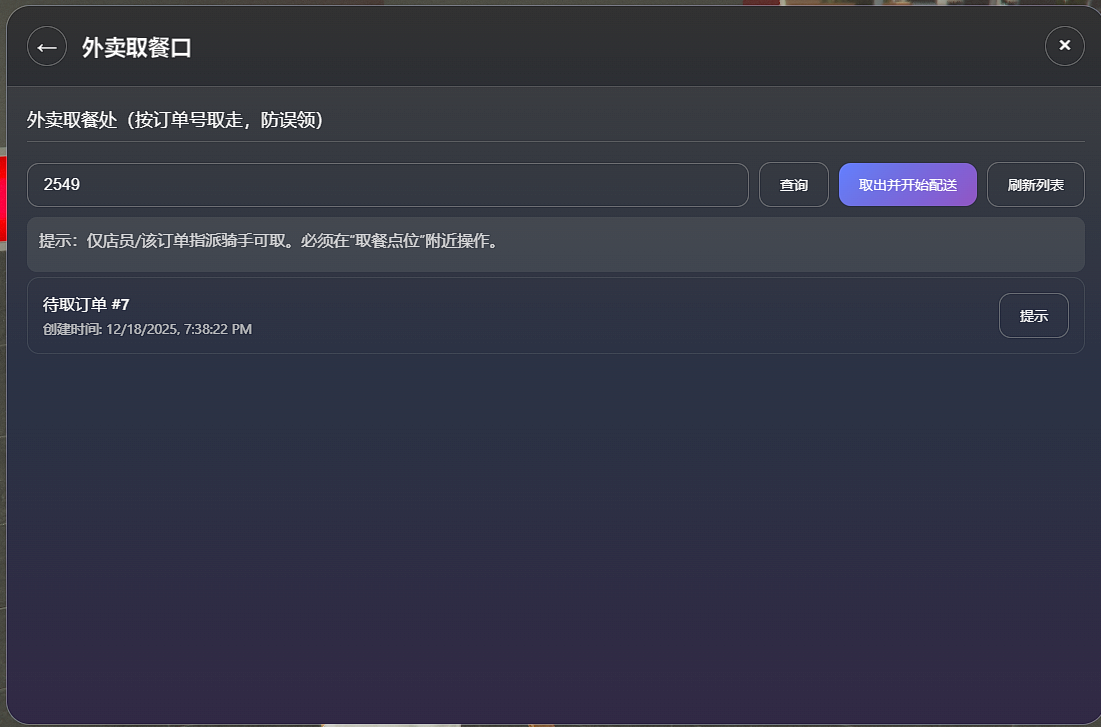
Task: Click the 外卖取餐处 section heading
Action: [175, 120]
